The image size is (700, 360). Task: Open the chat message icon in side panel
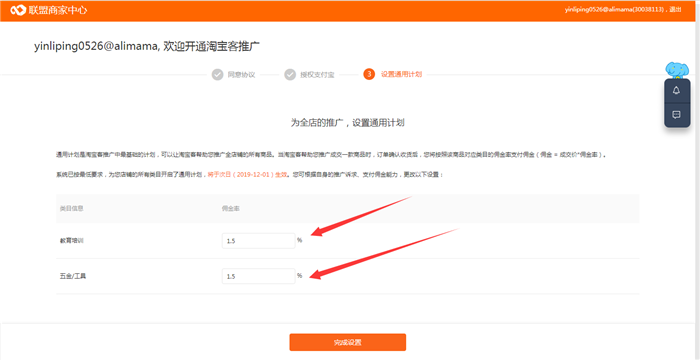tap(676, 115)
